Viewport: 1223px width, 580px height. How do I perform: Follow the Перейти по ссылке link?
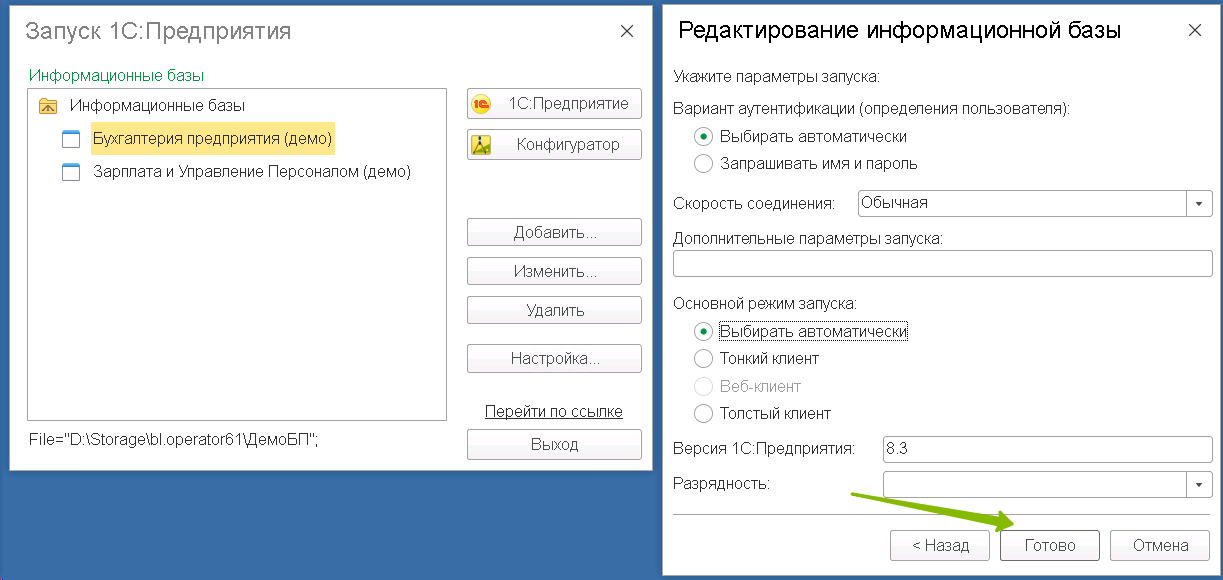[x=553, y=411]
